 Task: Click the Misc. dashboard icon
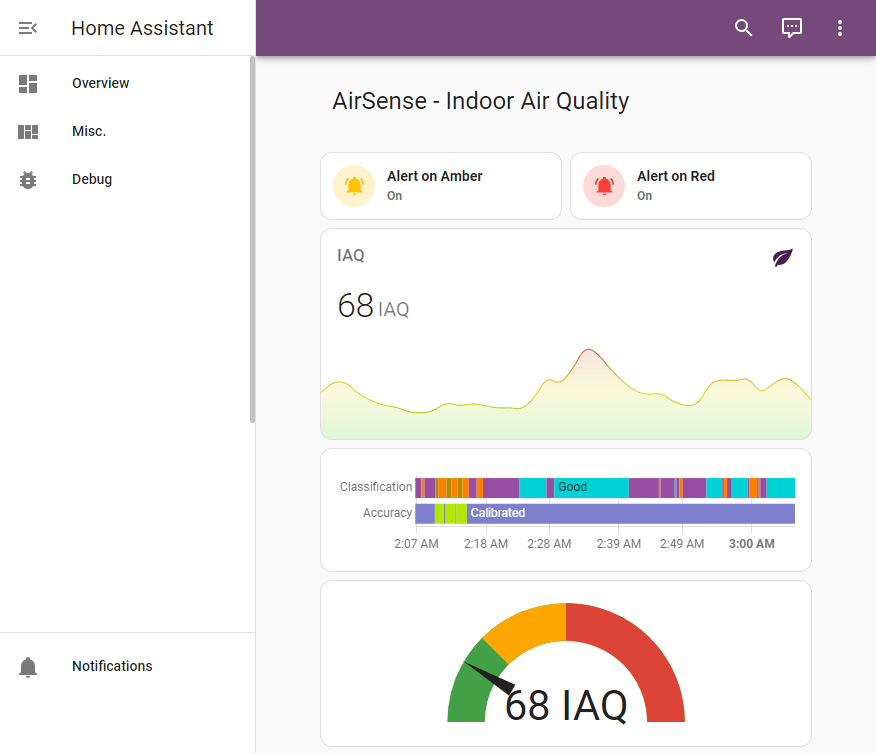point(27,131)
